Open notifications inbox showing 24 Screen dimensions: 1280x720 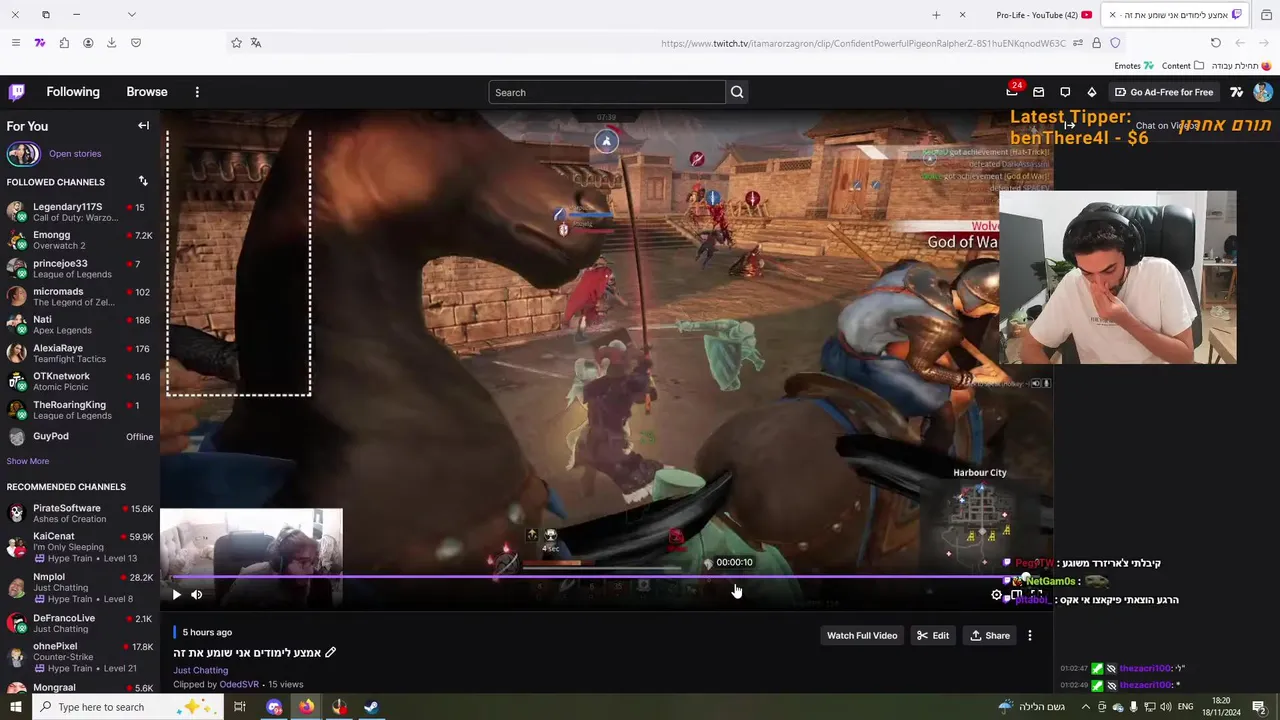tap(1012, 92)
